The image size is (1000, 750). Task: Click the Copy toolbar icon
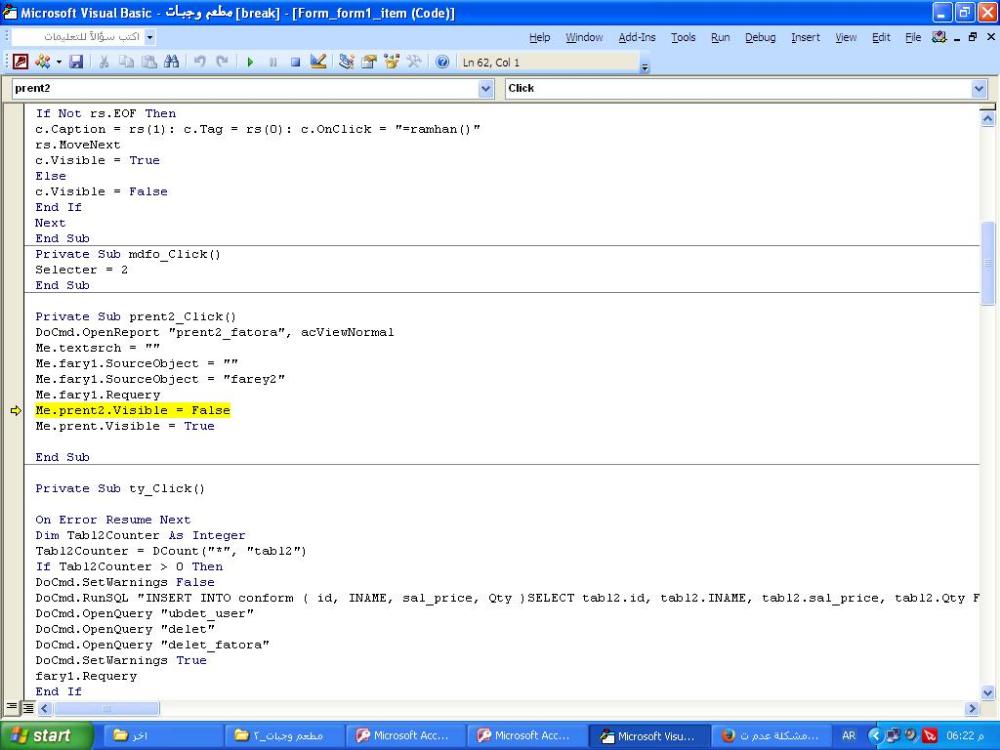[x=126, y=62]
